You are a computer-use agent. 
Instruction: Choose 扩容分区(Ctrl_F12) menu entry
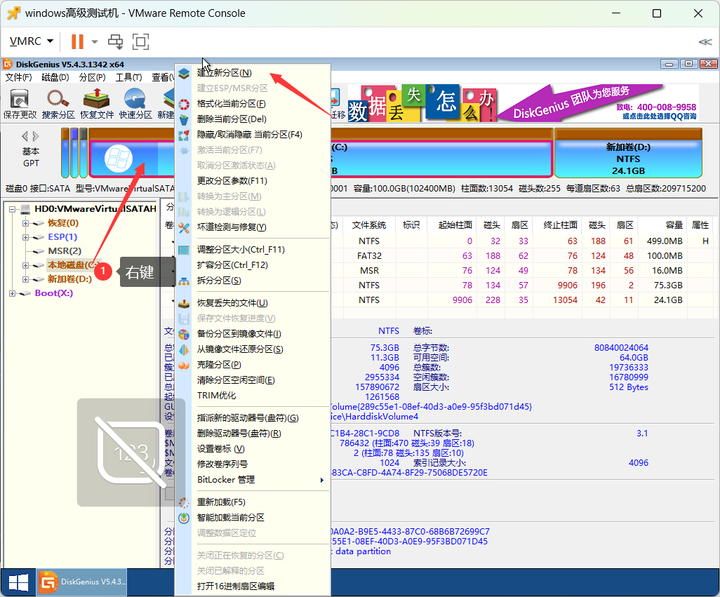coord(253,265)
